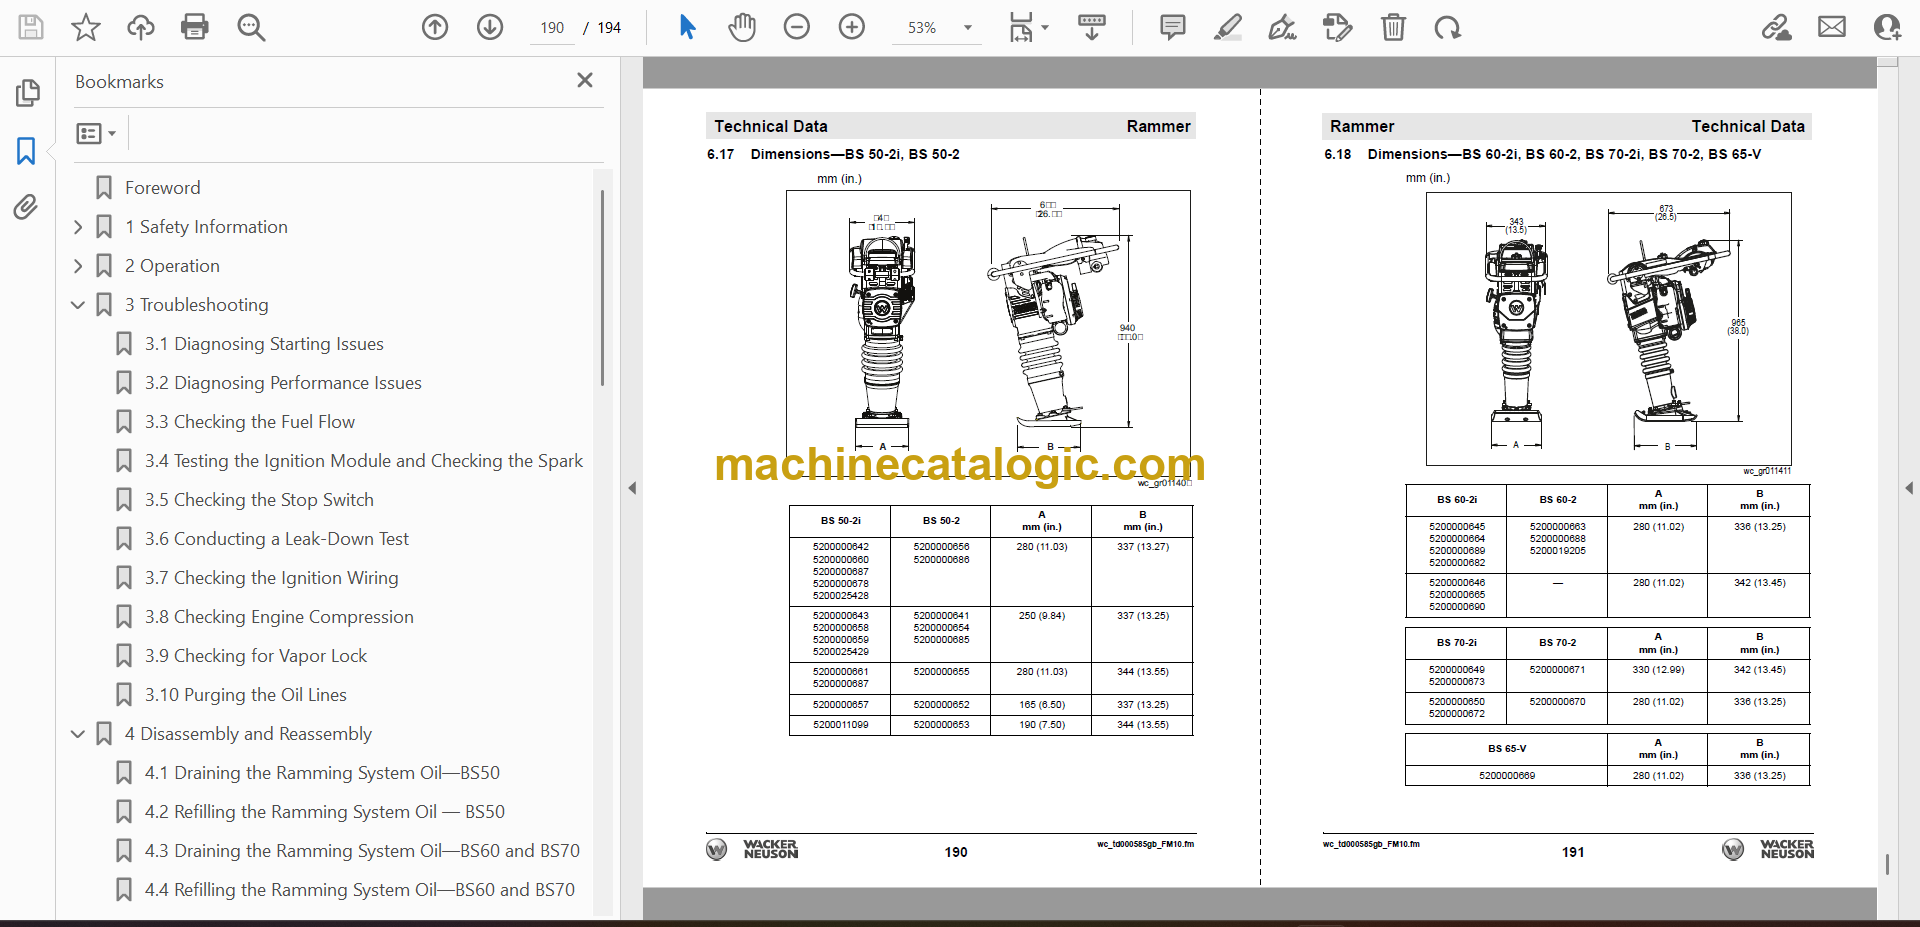
Task: Go to previous page arrow
Action: click(435, 27)
